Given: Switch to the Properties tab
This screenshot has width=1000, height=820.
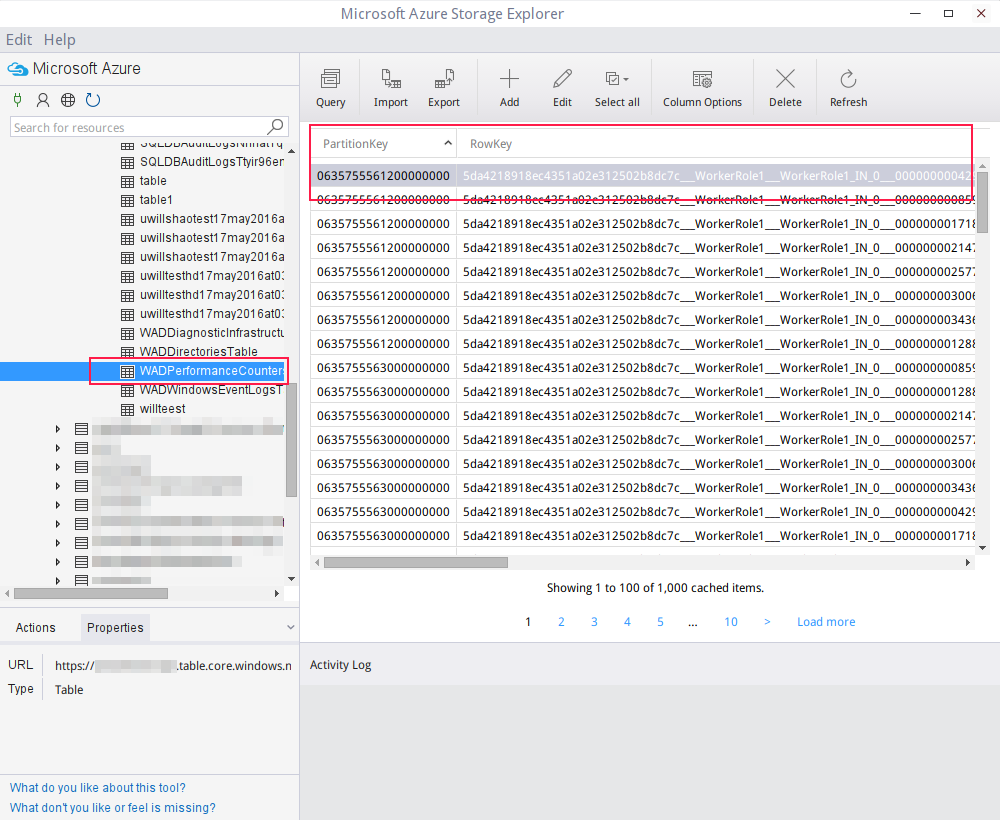Looking at the screenshot, I should (115, 627).
